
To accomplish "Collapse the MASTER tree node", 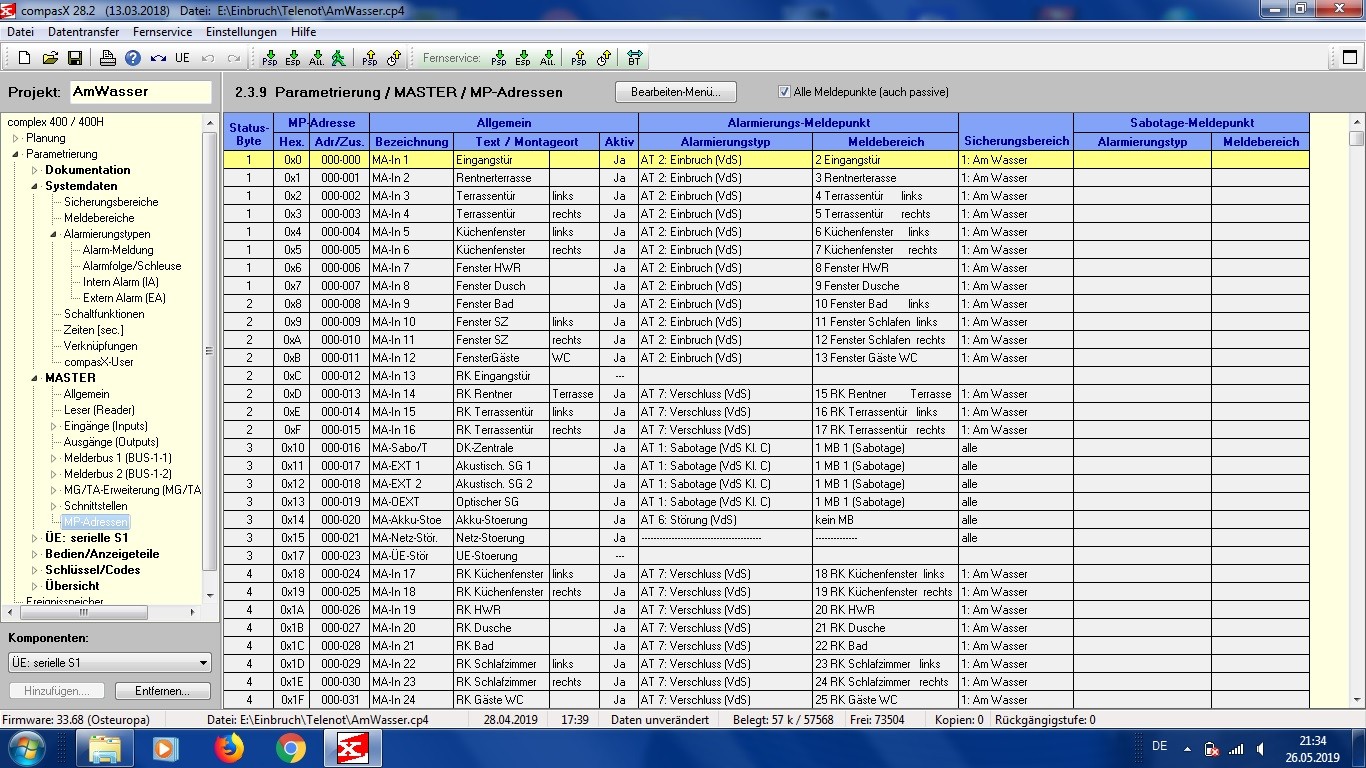I will tap(35, 378).
